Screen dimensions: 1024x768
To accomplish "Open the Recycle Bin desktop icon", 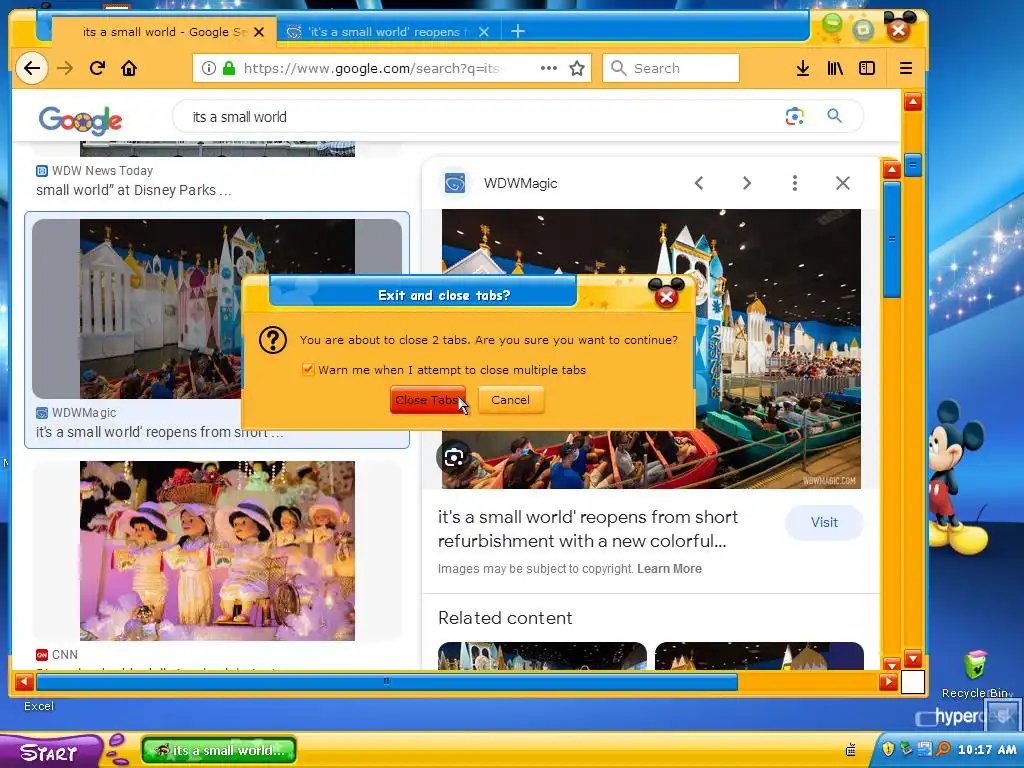I will [x=975, y=673].
